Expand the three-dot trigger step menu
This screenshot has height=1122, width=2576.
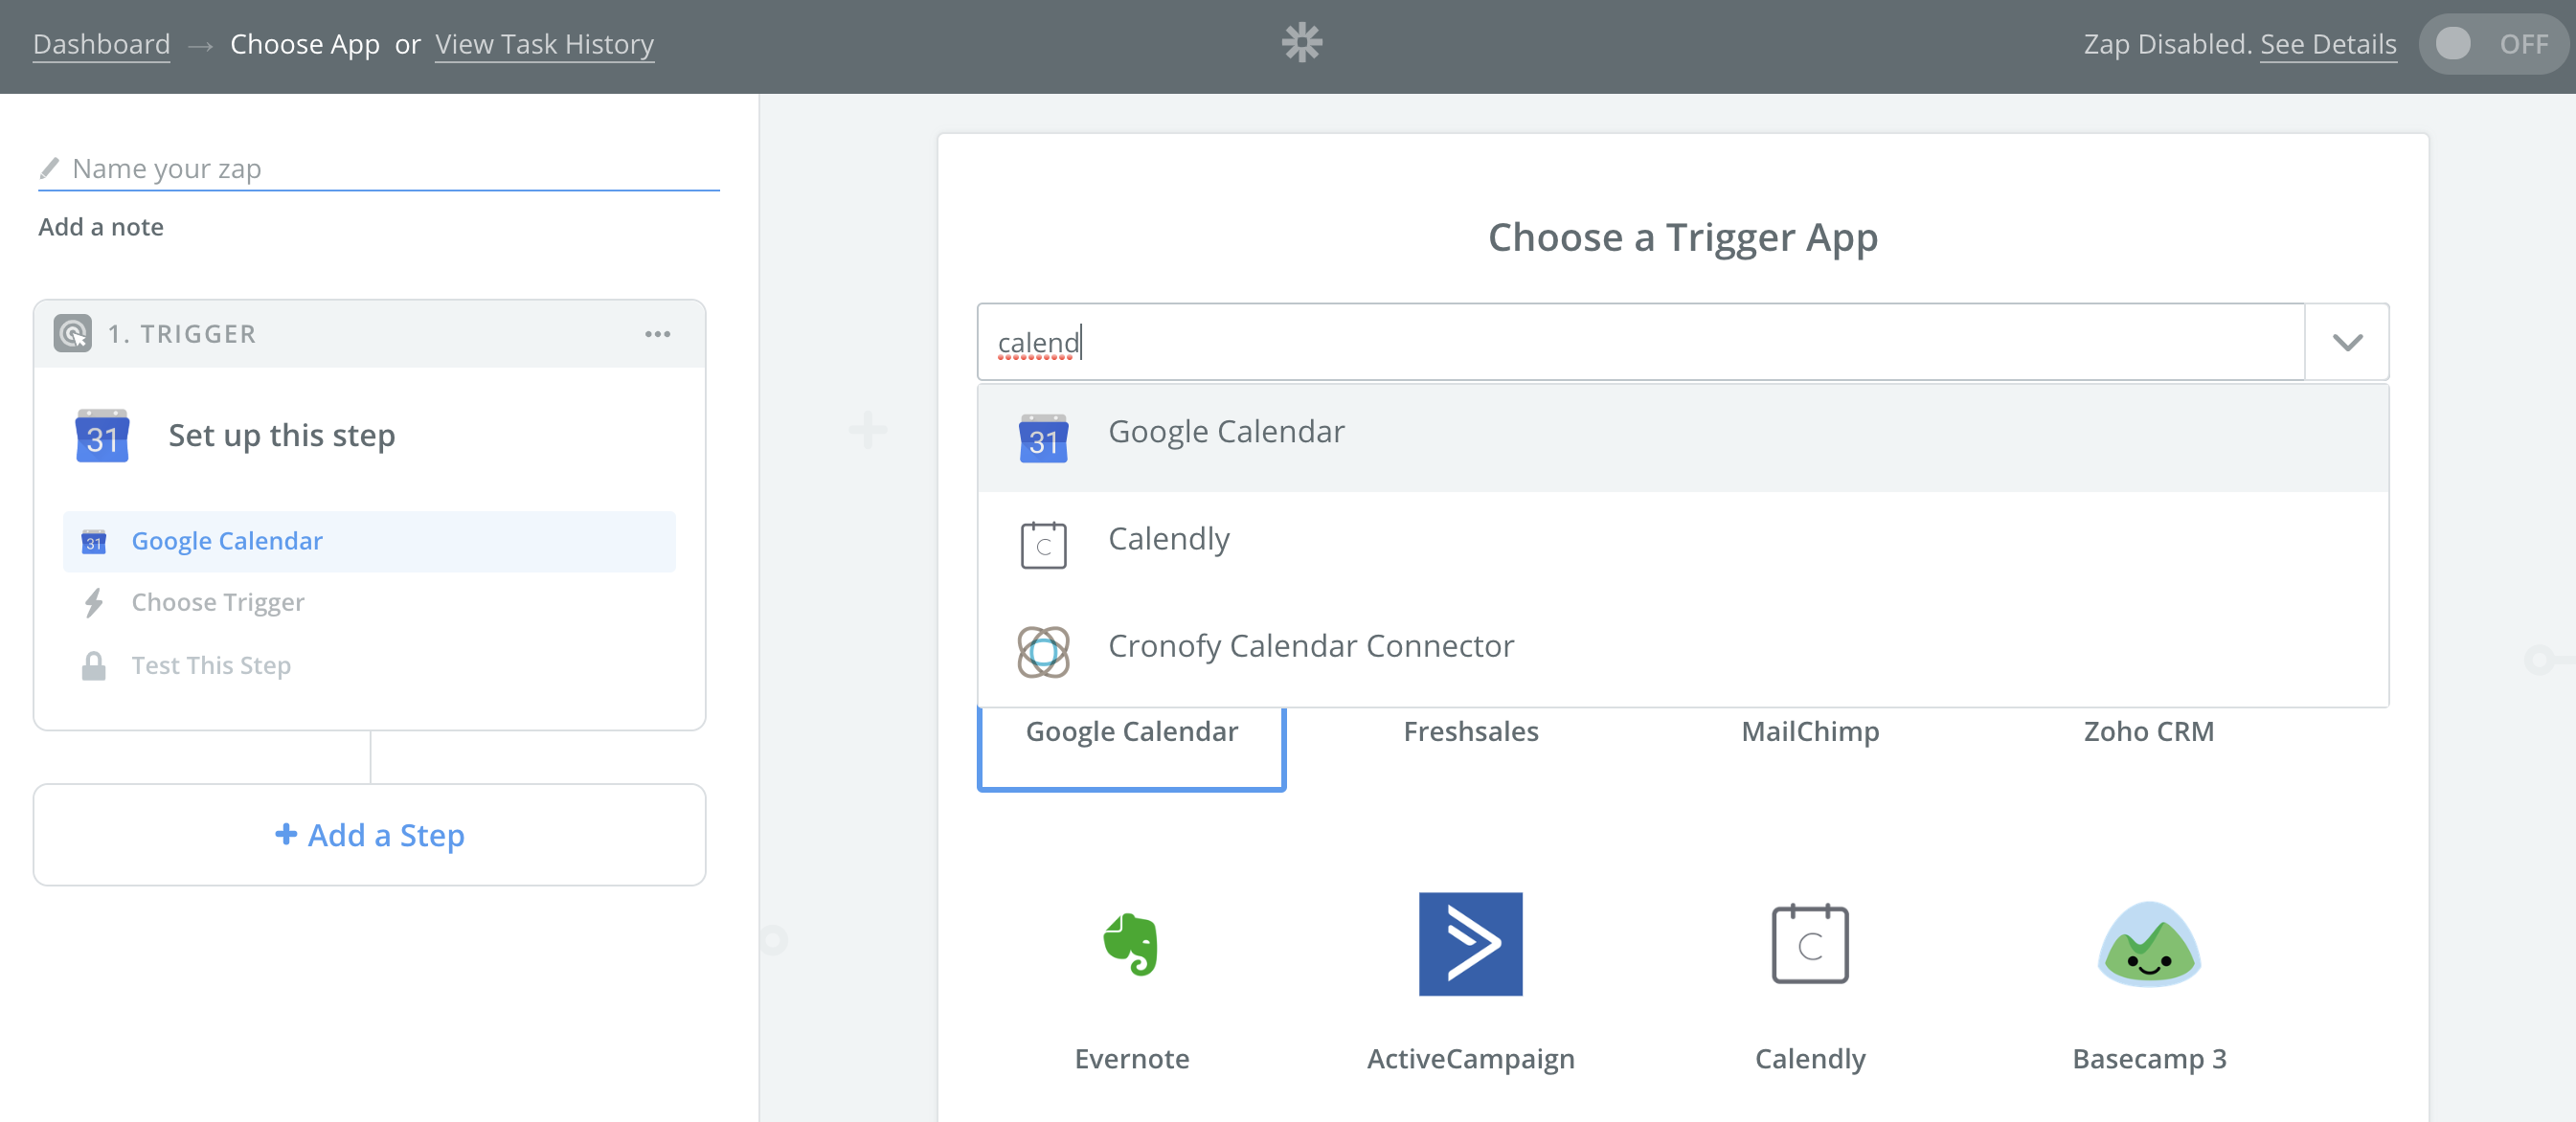tap(657, 333)
